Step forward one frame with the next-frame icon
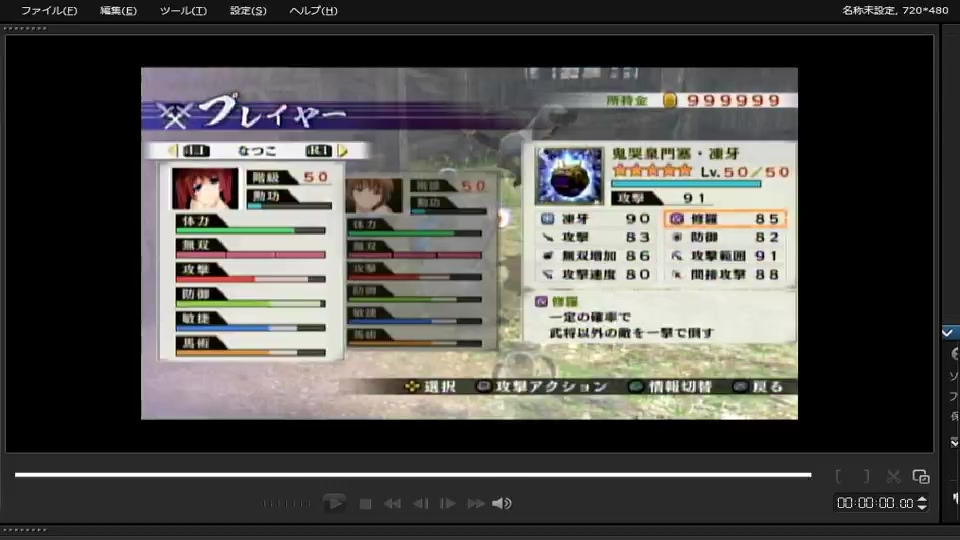960x540 pixels. point(448,504)
